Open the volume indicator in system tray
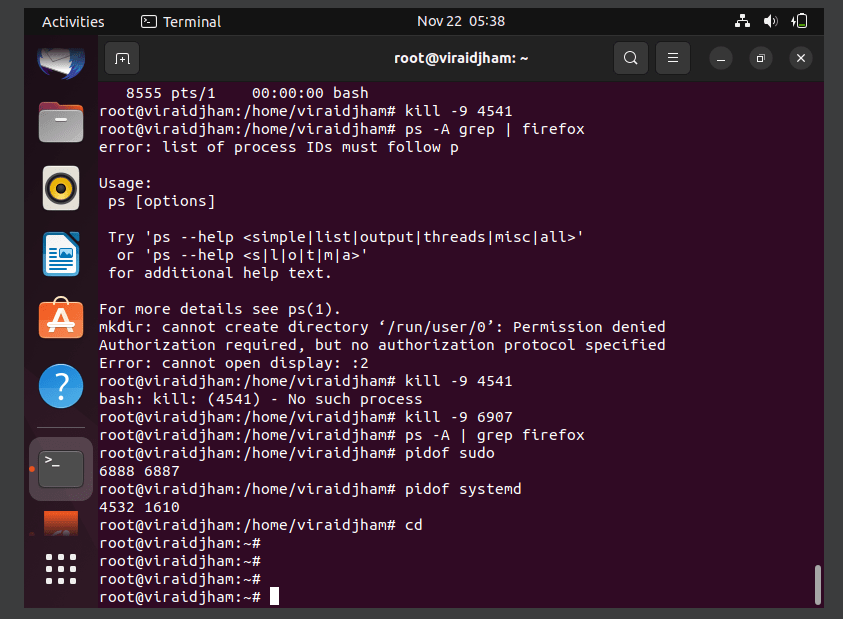843x619 pixels. (x=770, y=22)
